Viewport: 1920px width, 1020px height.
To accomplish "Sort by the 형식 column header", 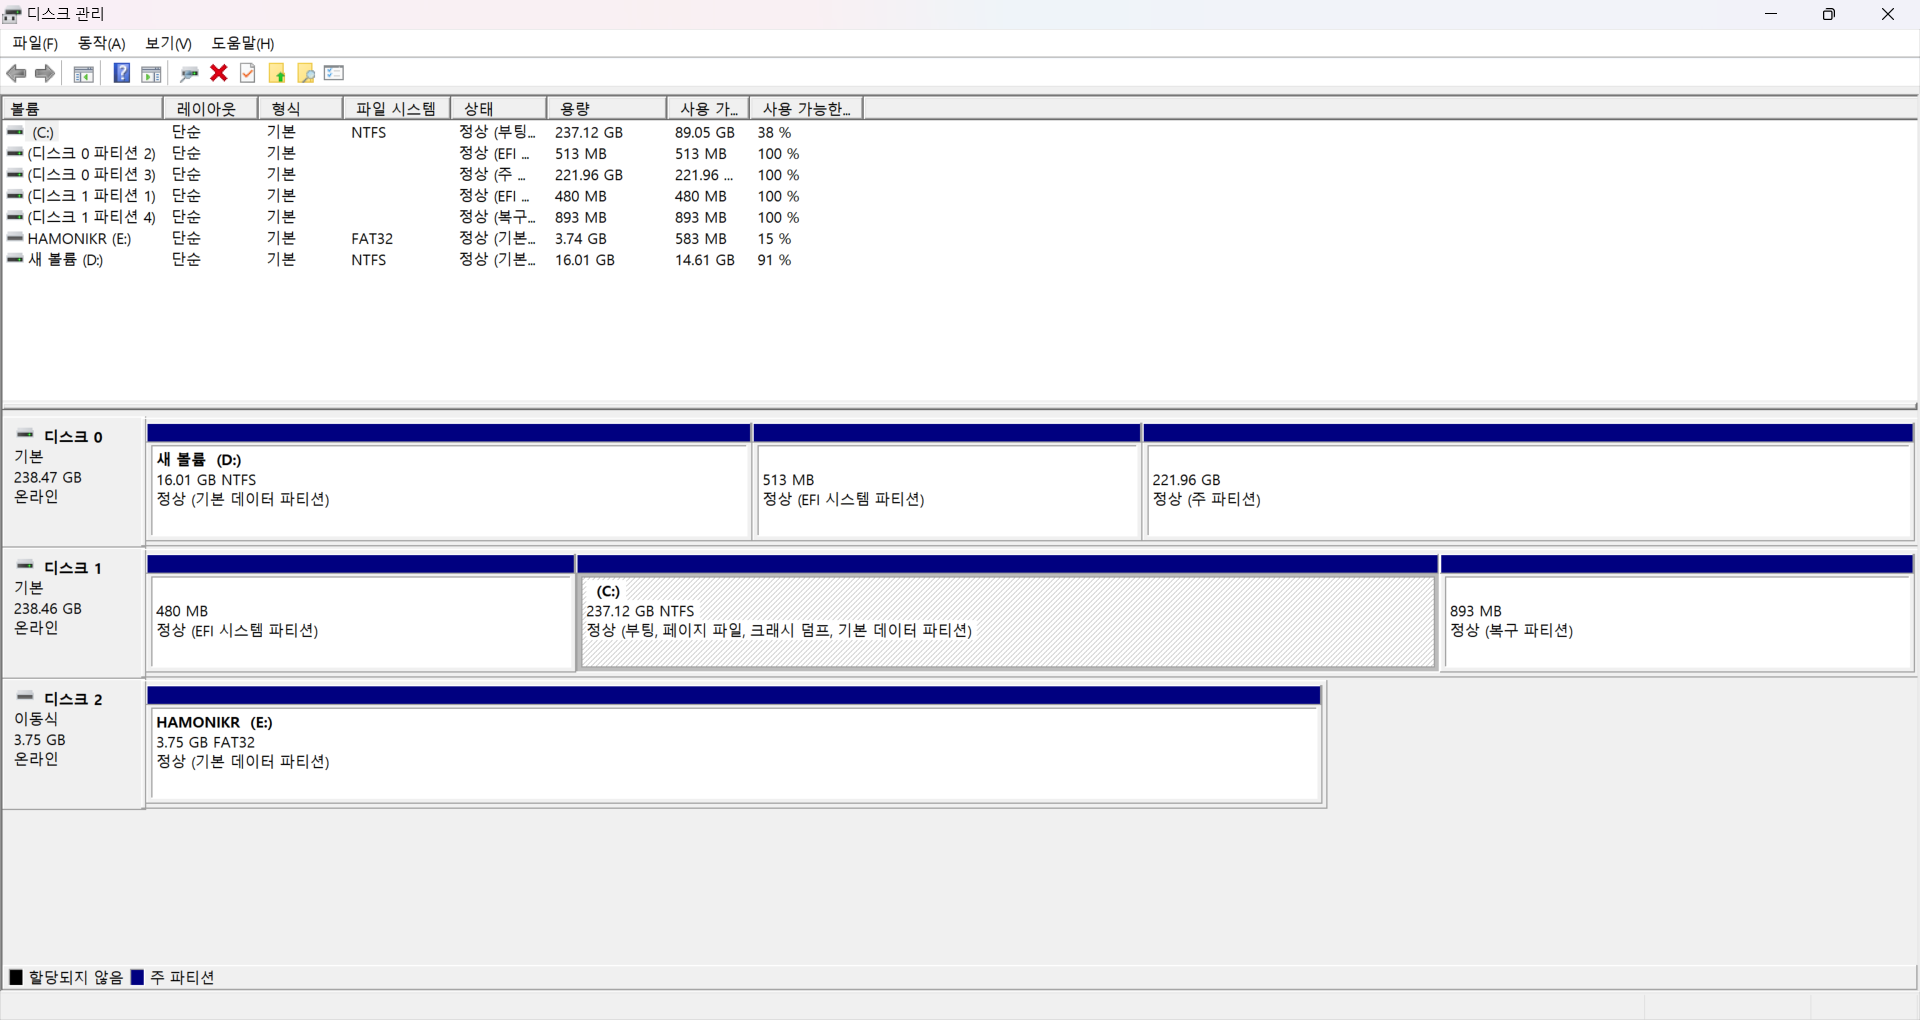I will tap(300, 108).
